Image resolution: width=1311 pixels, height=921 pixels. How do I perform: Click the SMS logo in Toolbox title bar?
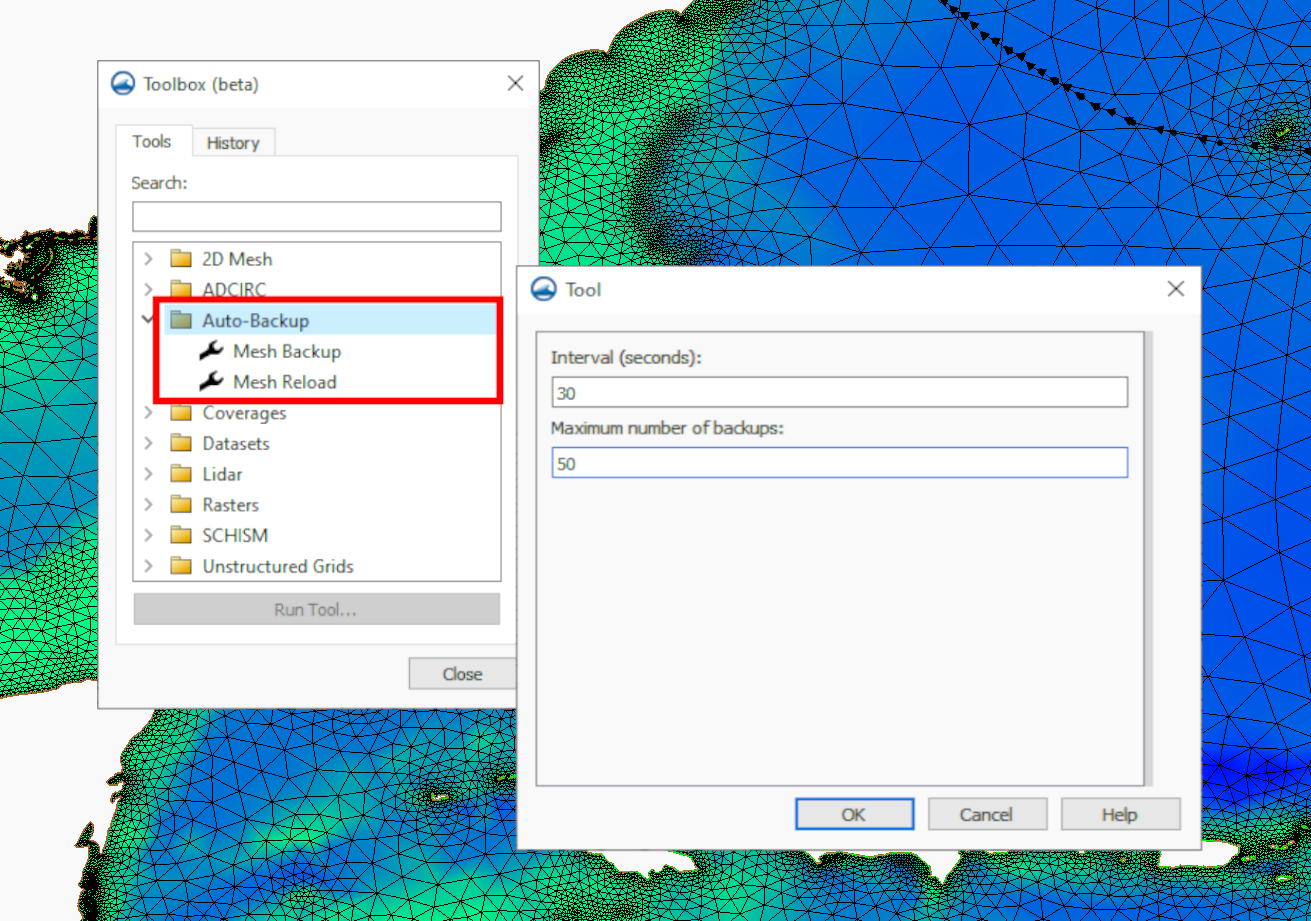[x=123, y=83]
